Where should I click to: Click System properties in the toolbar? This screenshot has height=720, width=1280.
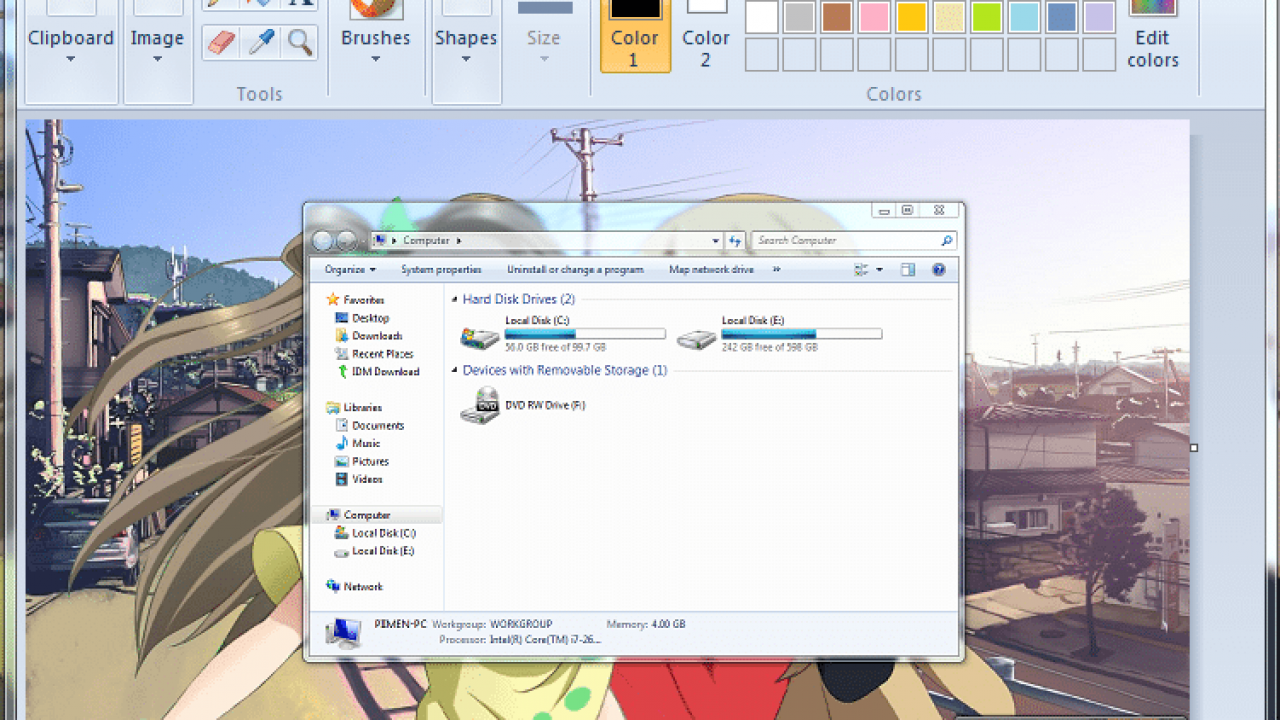click(x=441, y=270)
